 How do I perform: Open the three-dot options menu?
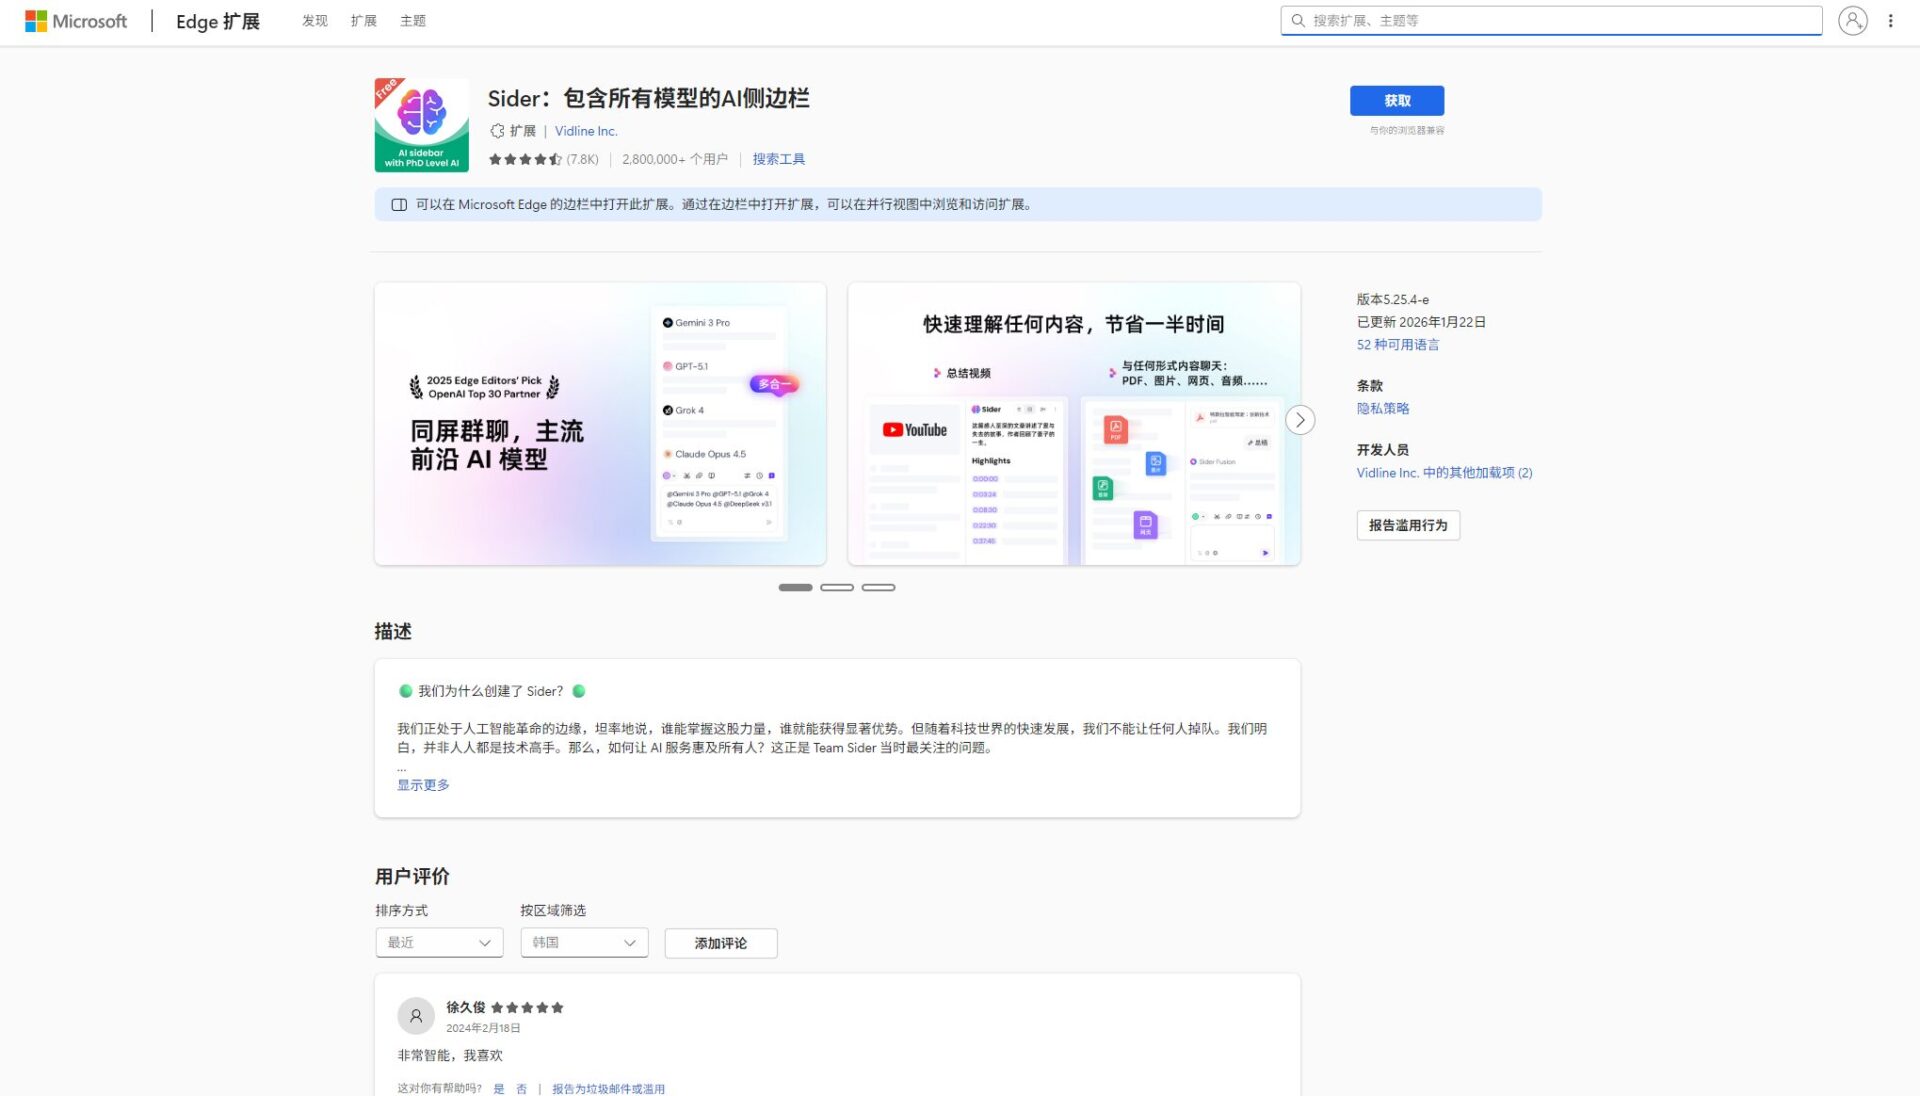(x=1890, y=20)
